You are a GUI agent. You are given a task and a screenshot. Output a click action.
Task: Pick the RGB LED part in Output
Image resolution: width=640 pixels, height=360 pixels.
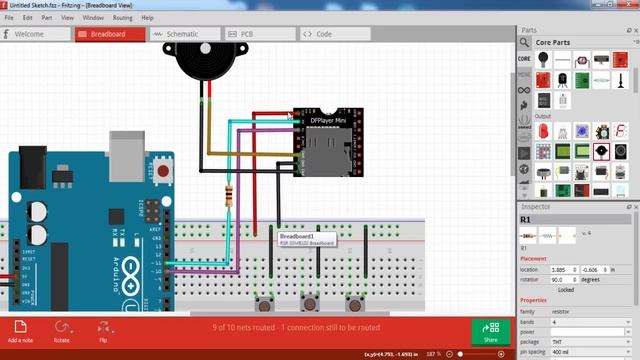tap(562, 131)
